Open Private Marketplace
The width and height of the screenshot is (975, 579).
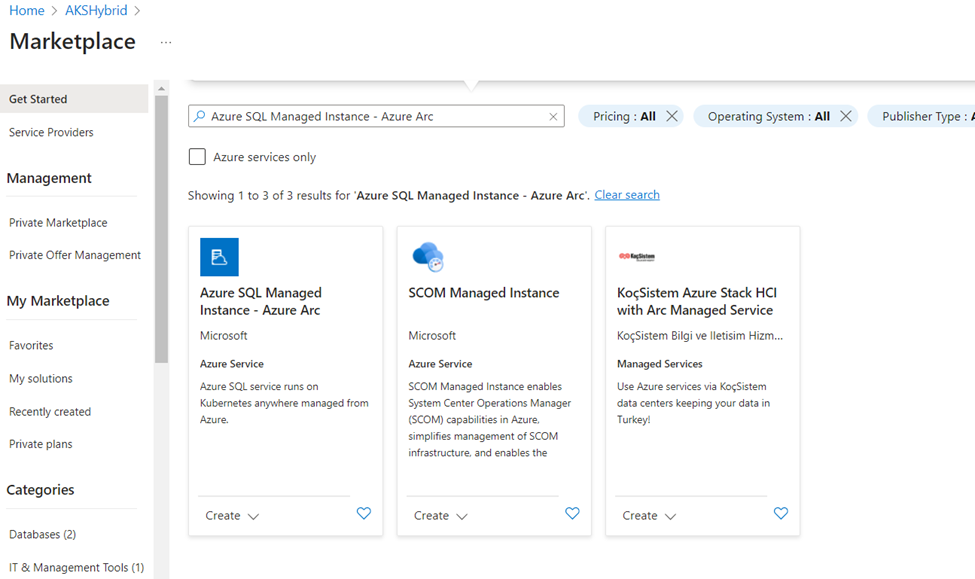pos(58,223)
